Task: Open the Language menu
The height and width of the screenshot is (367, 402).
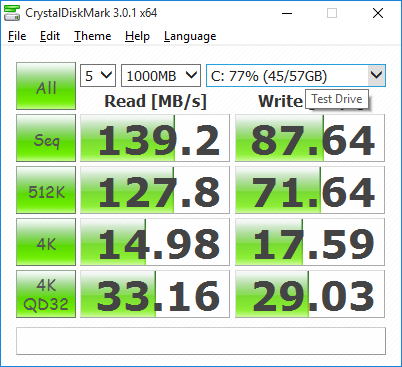Action: 190,36
